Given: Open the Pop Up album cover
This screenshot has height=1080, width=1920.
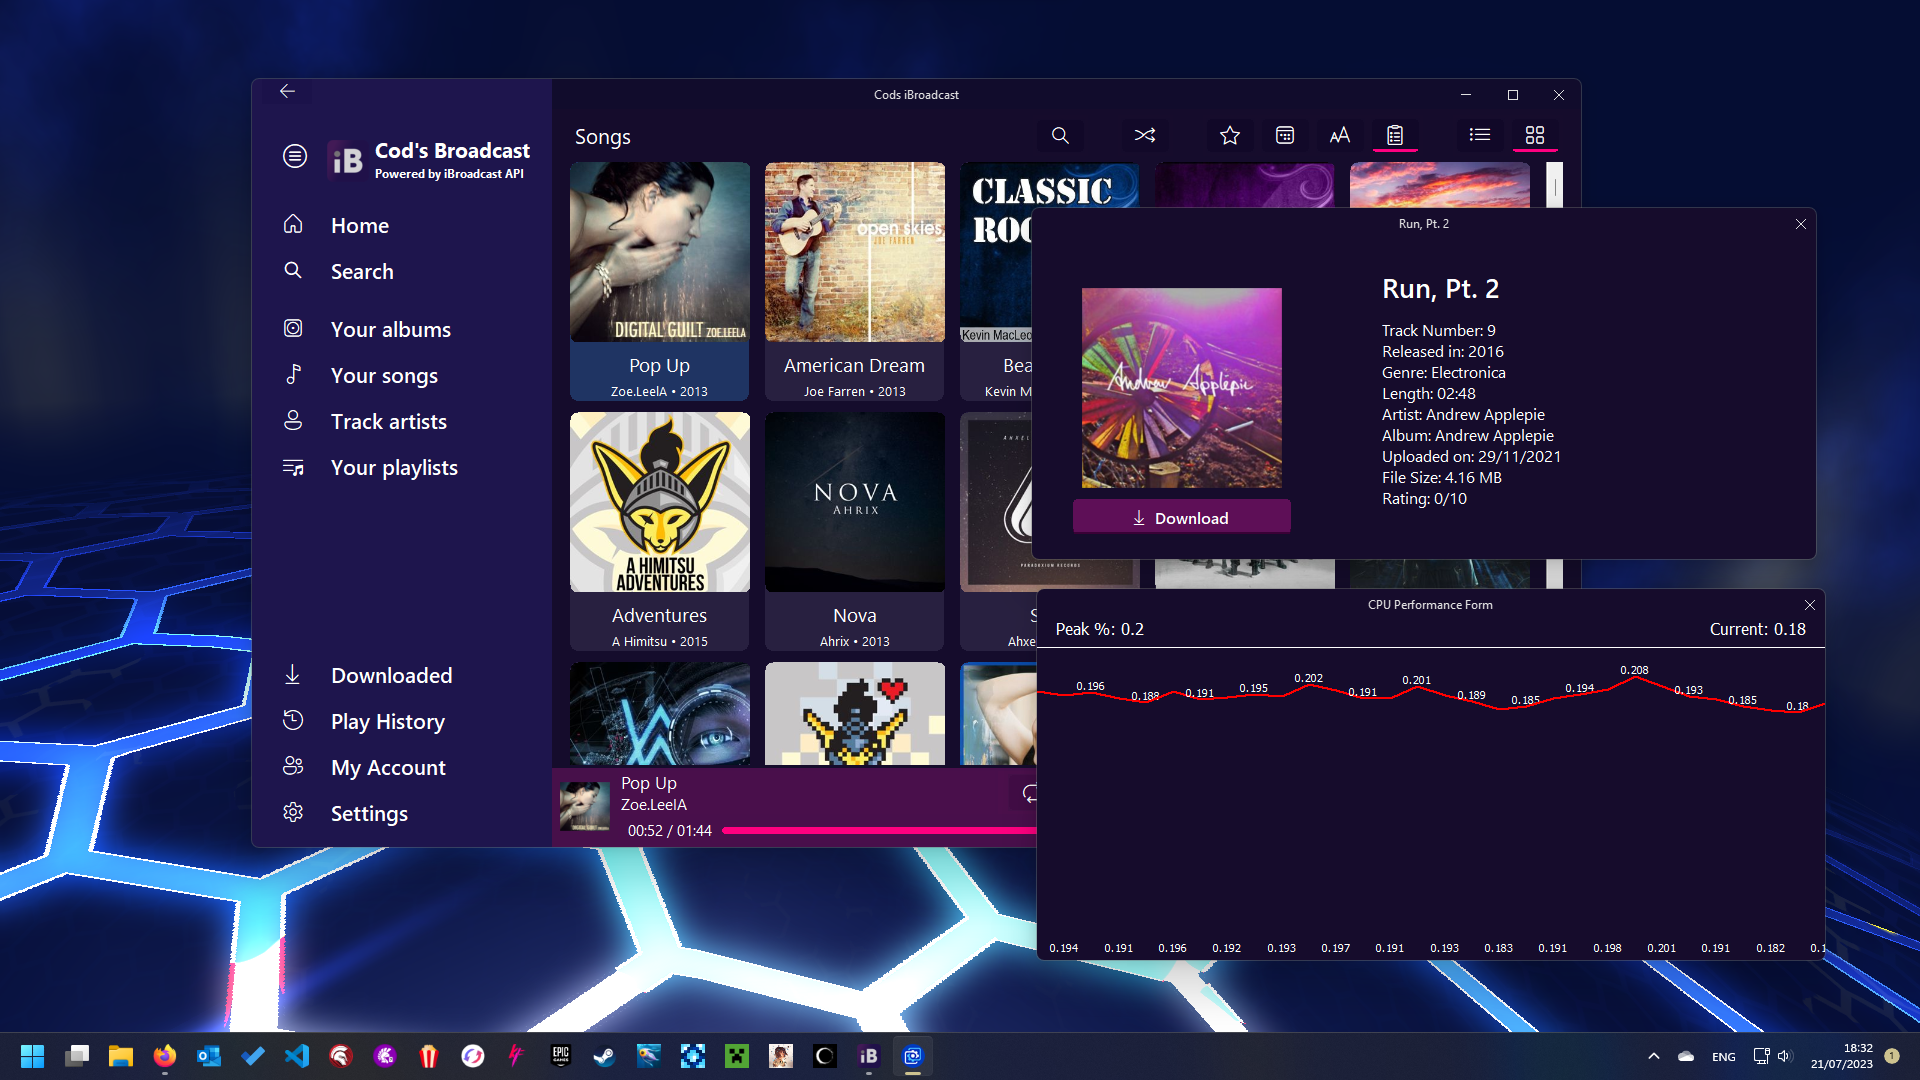Looking at the screenshot, I should [x=660, y=252].
